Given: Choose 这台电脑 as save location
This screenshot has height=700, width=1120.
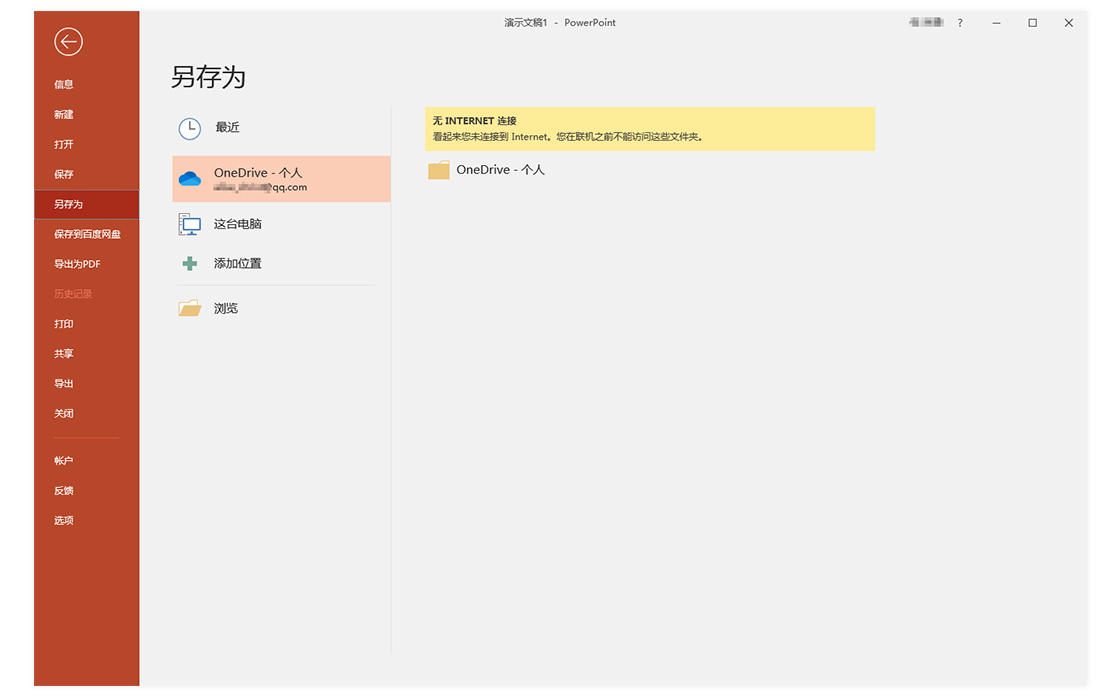Looking at the screenshot, I should pos(281,224).
